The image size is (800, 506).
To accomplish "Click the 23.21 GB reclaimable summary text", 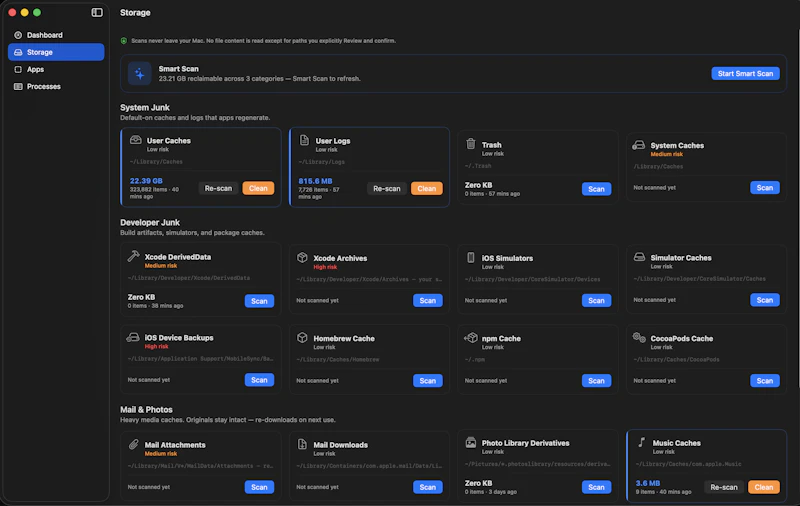I will [259, 79].
